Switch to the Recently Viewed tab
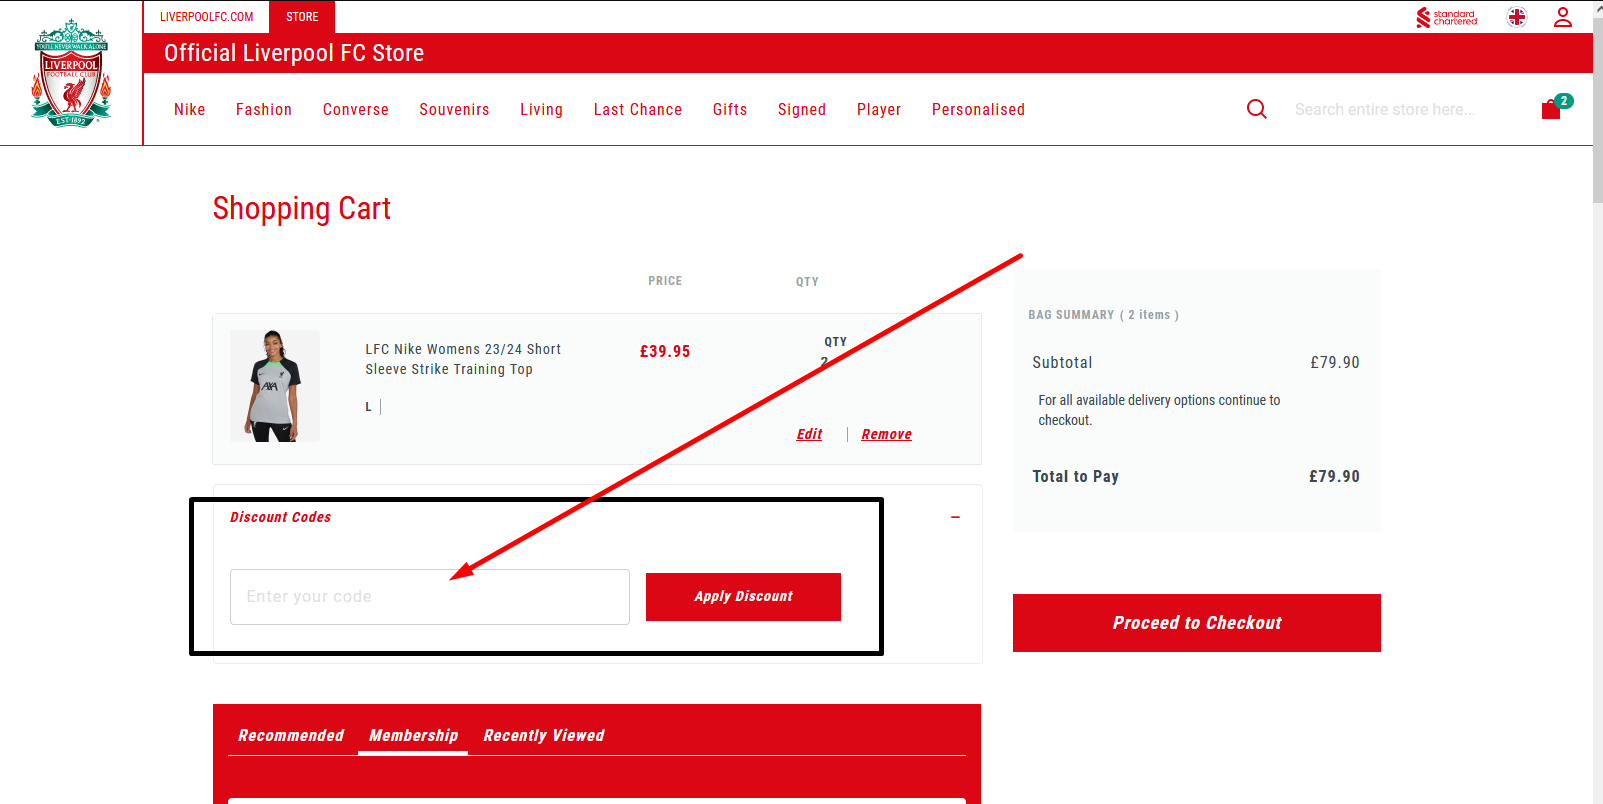The width and height of the screenshot is (1603, 804). [544, 735]
